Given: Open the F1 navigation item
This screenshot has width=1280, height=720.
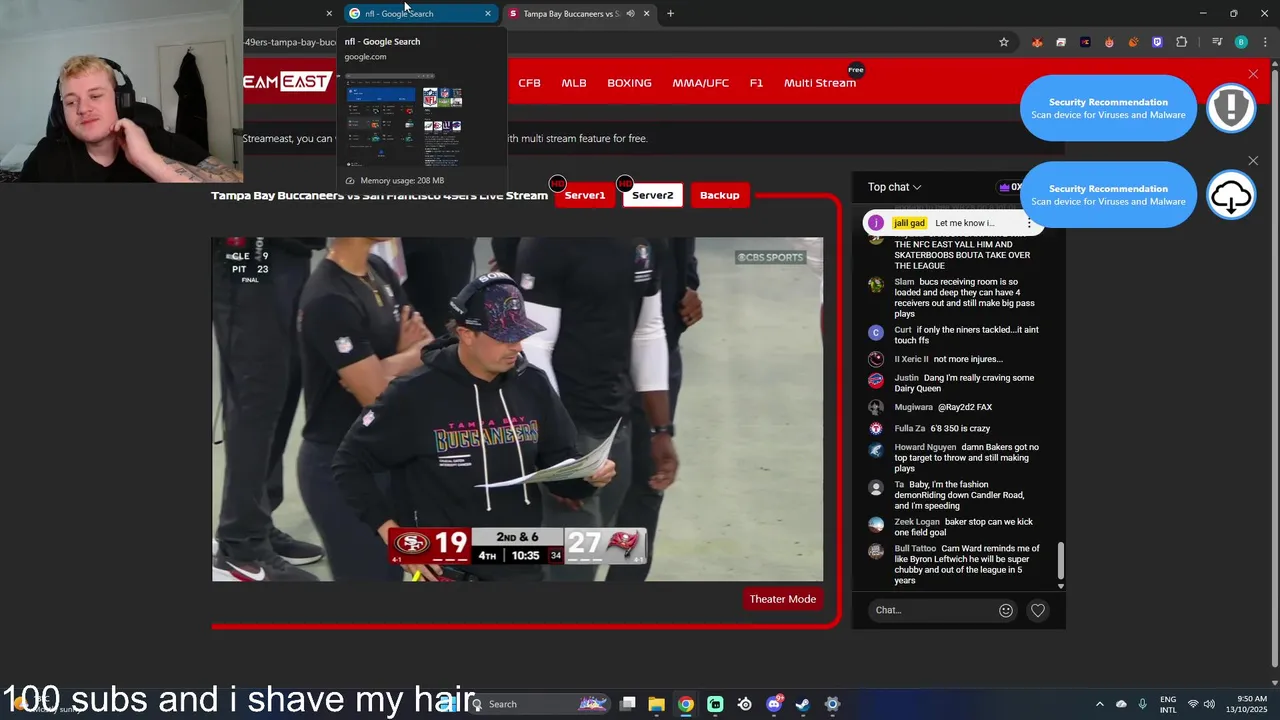Looking at the screenshot, I should point(756,83).
